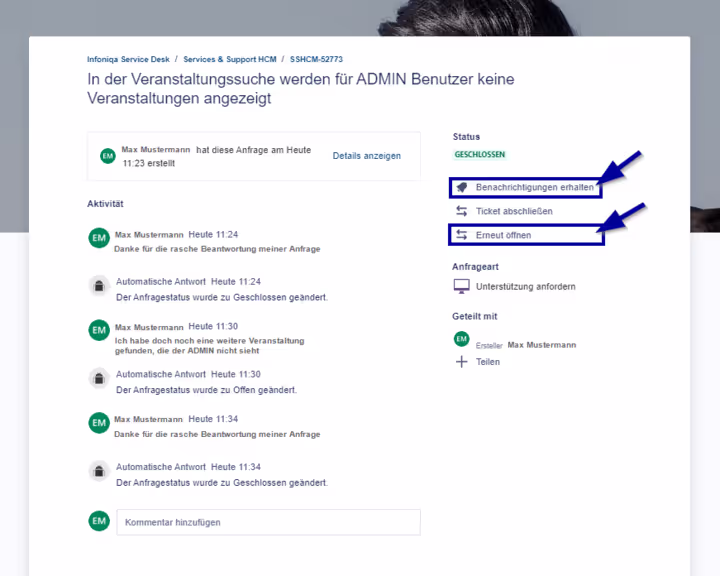
Task: Click Teilen to share the request
Action: coord(488,362)
